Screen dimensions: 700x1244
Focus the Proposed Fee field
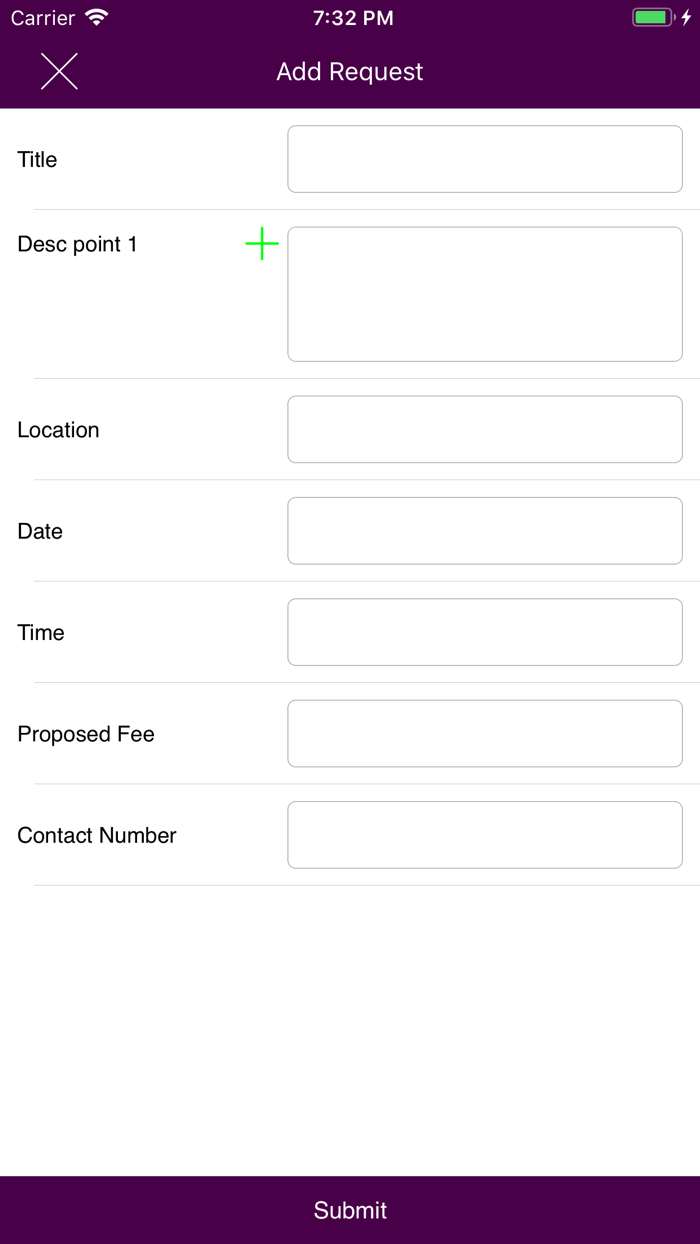485,734
